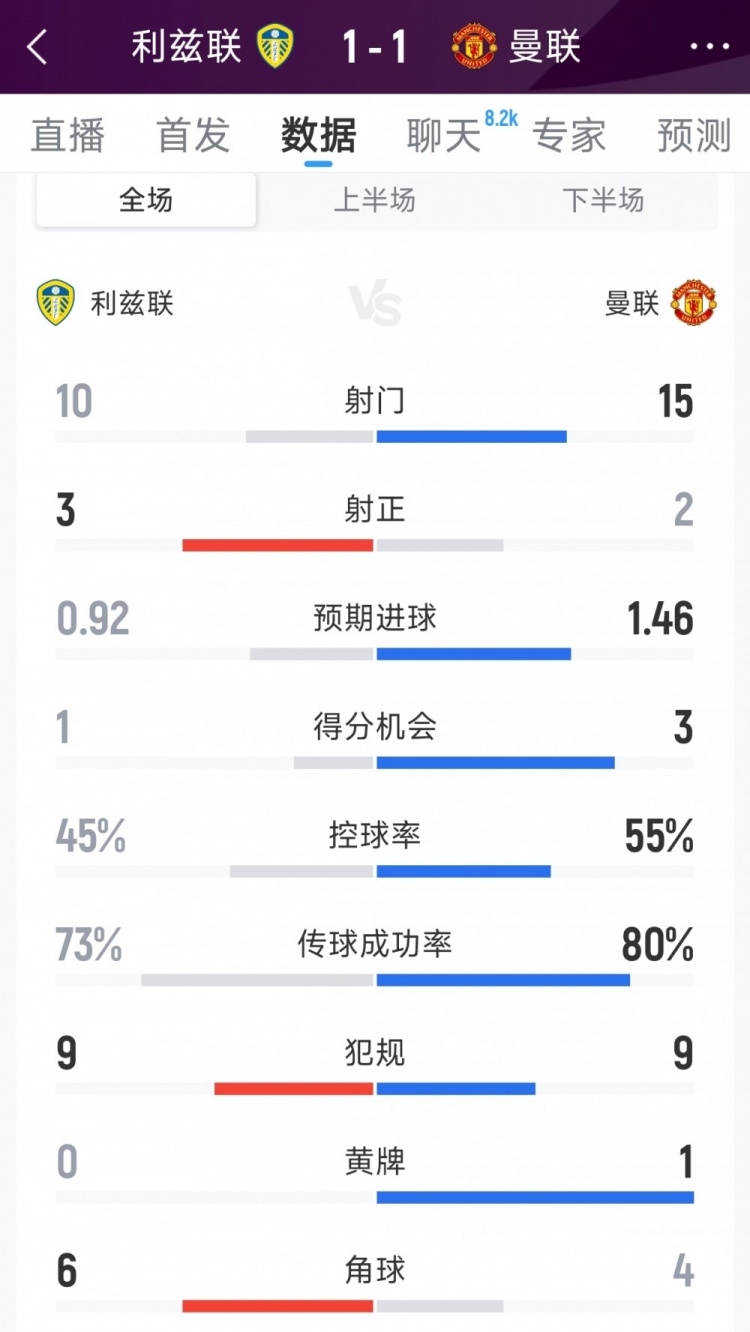Screen dimensions: 750x1332
Task: Open the three-dot more options menu
Action: click(710, 47)
